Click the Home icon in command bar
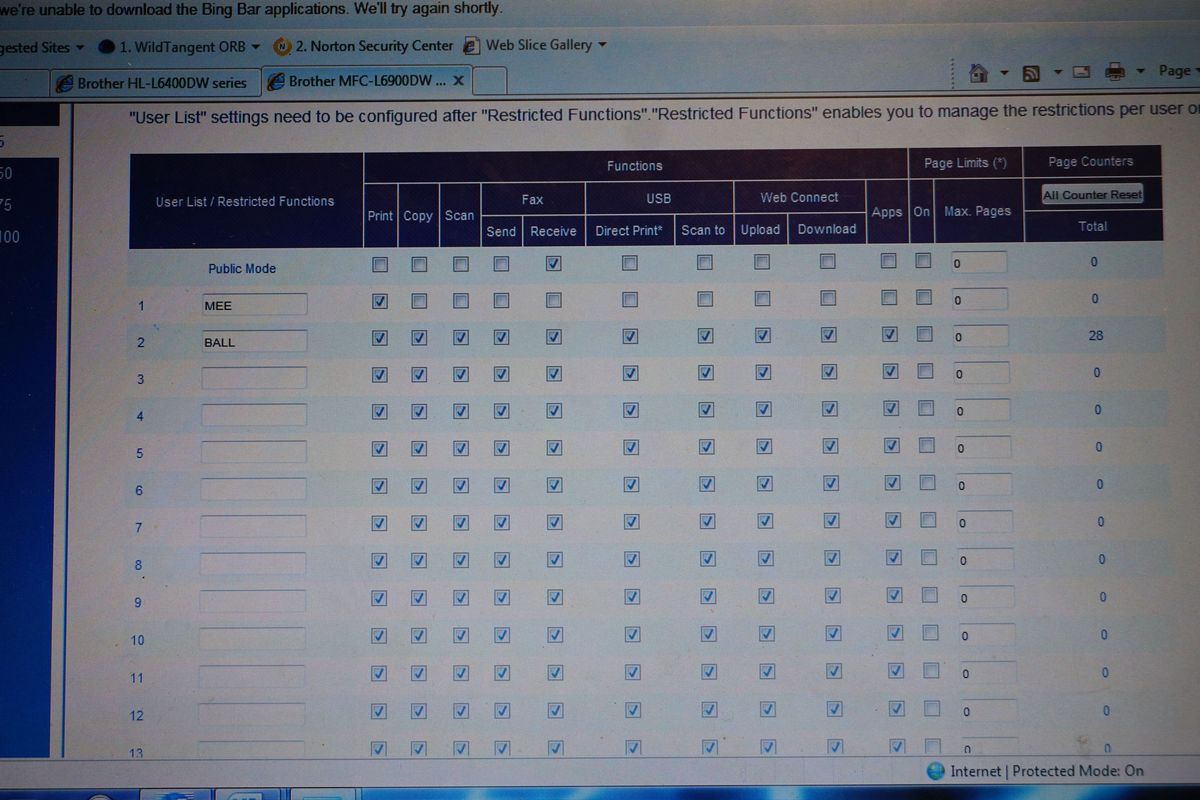1200x800 pixels. [x=979, y=73]
